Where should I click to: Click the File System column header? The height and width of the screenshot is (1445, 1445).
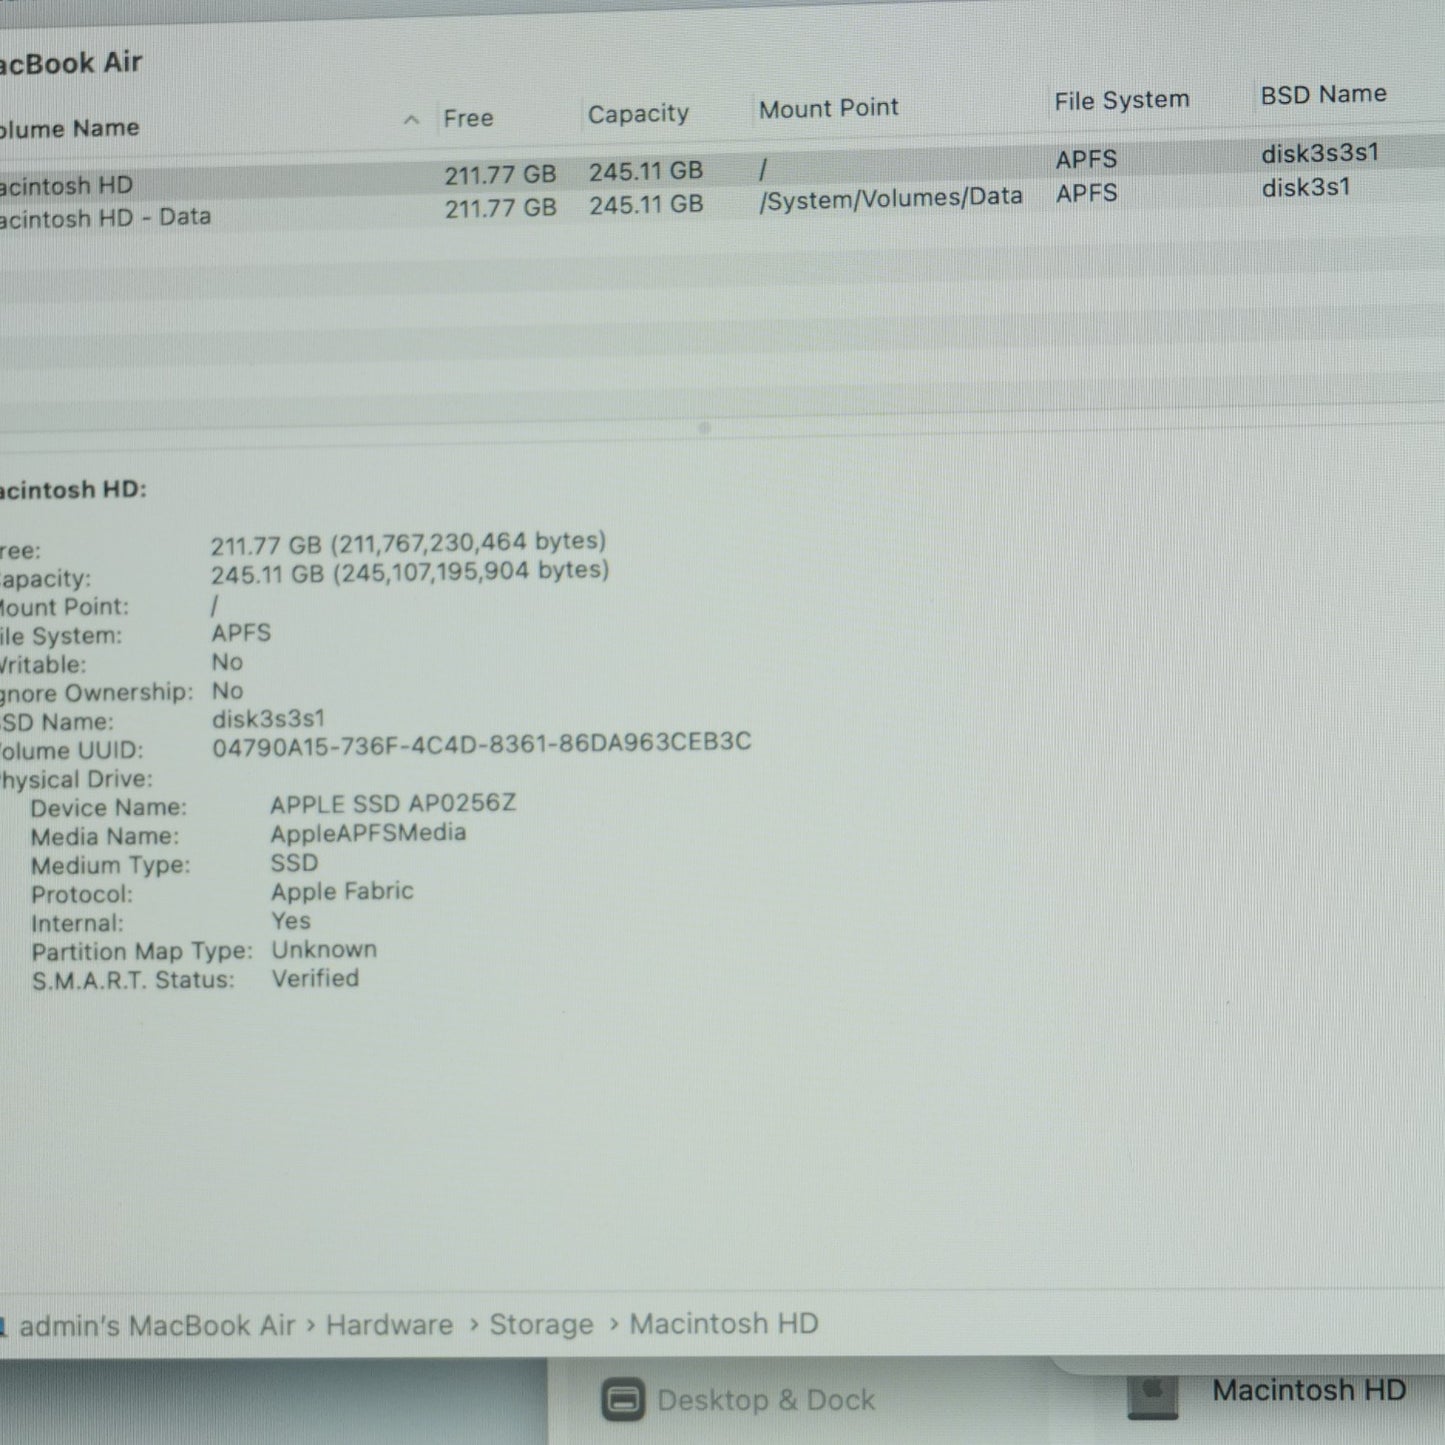(x=1121, y=100)
